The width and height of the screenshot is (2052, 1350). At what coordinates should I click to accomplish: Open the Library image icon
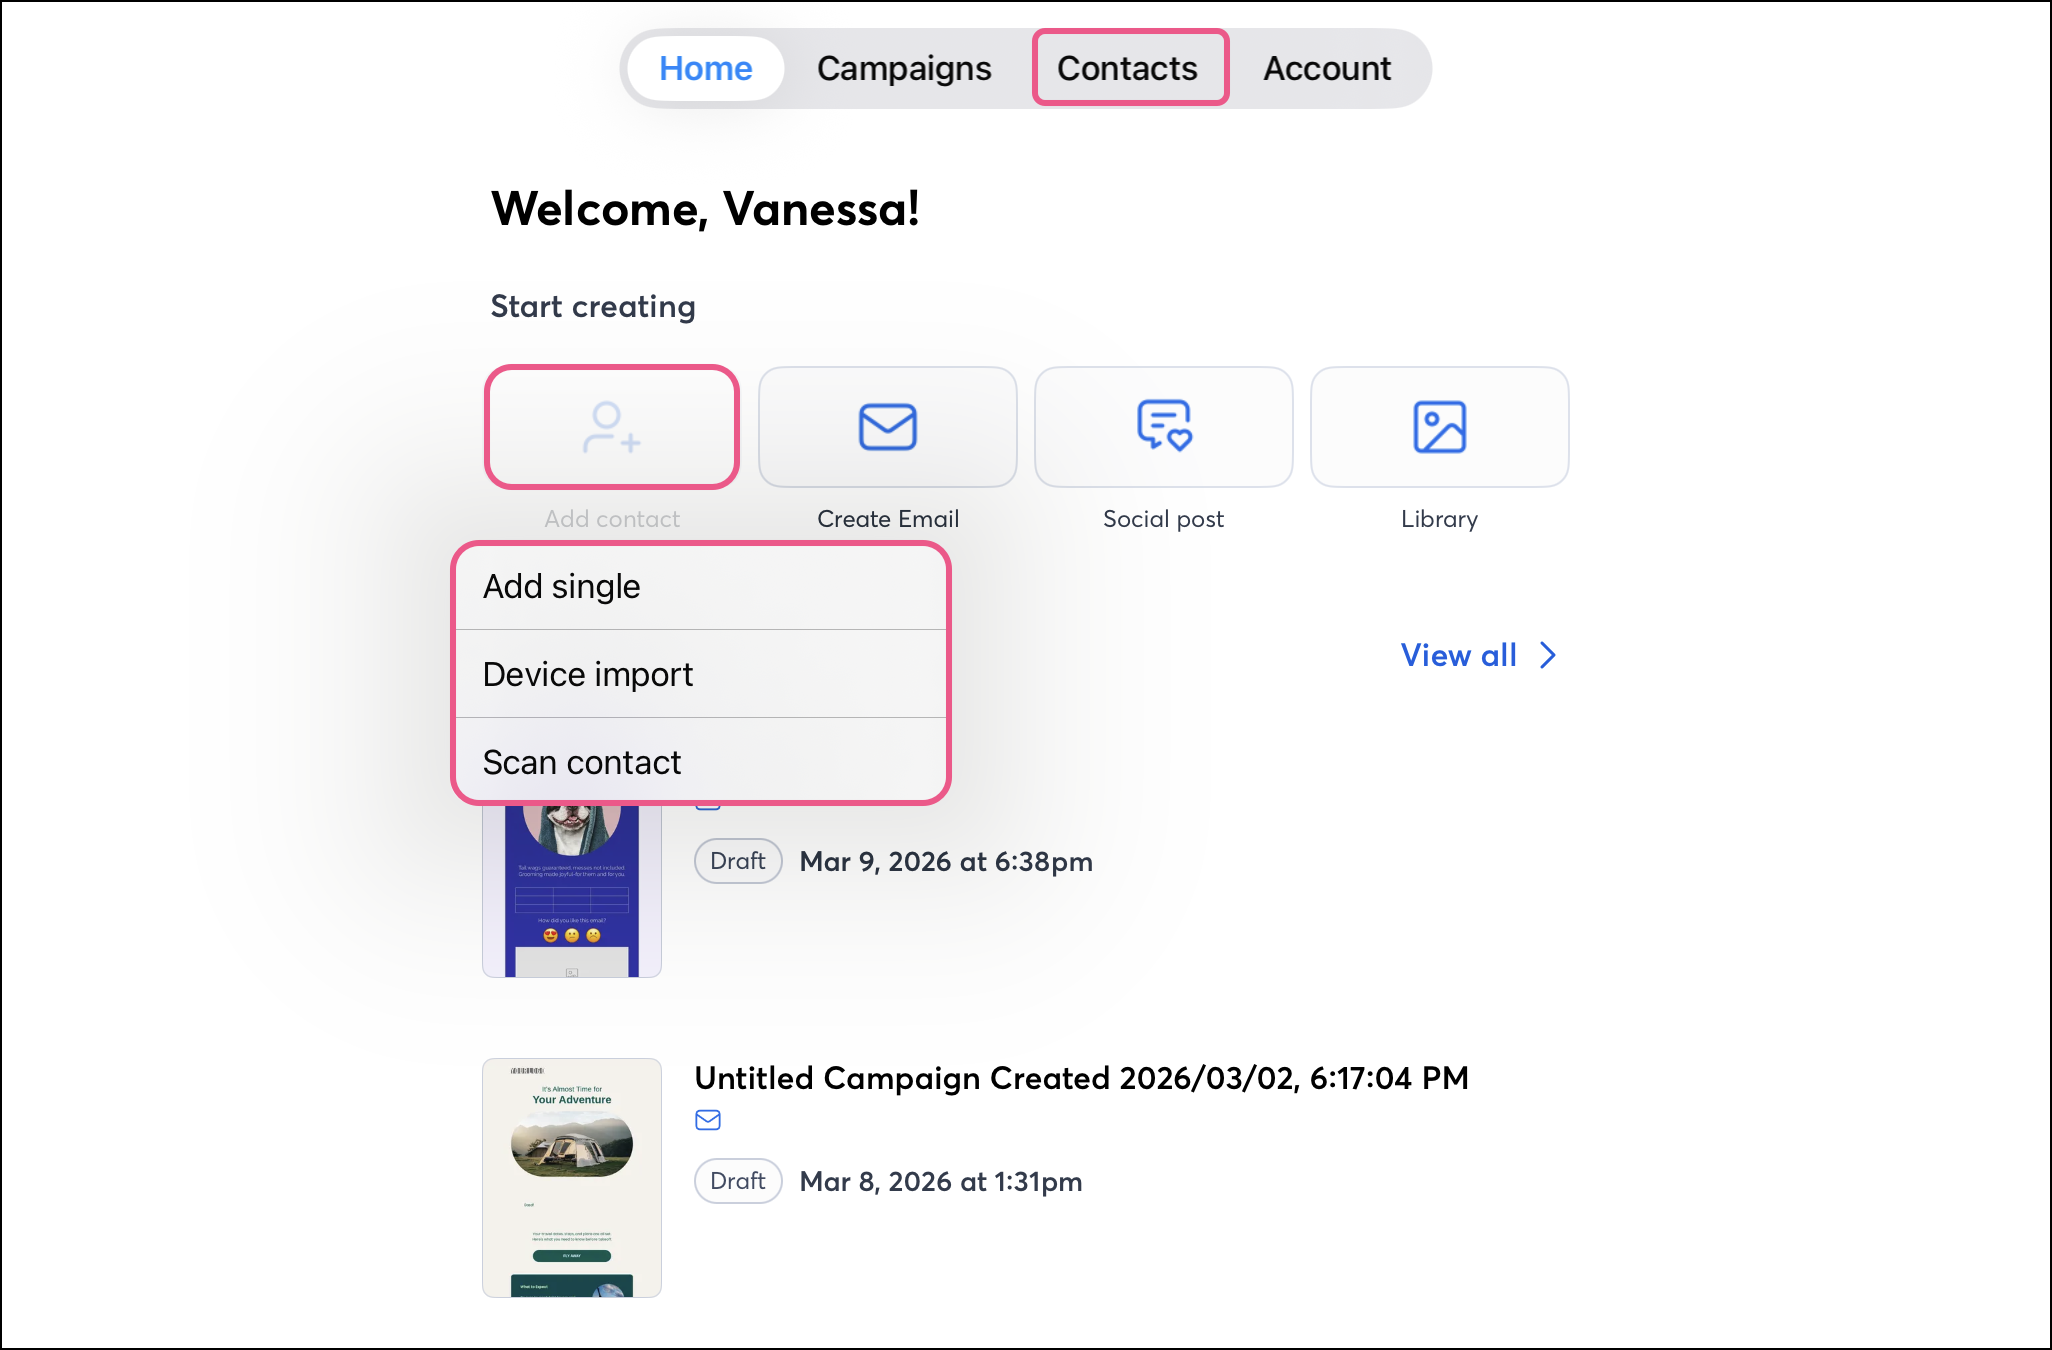(1439, 427)
